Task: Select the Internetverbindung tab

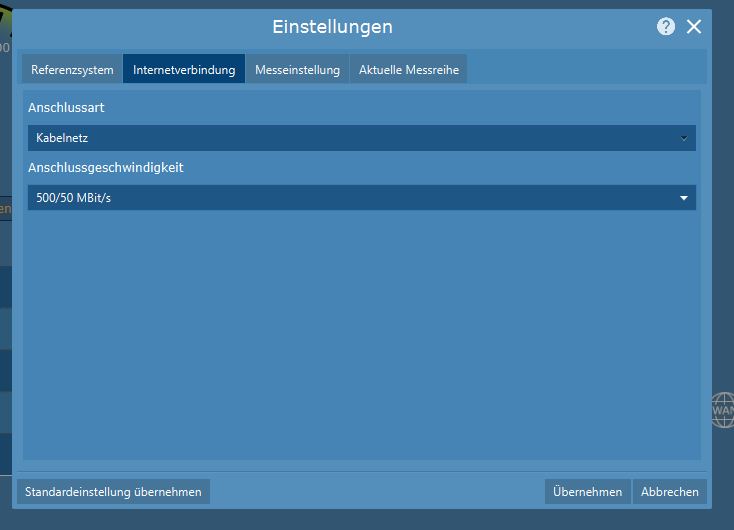Action: pos(184,70)
